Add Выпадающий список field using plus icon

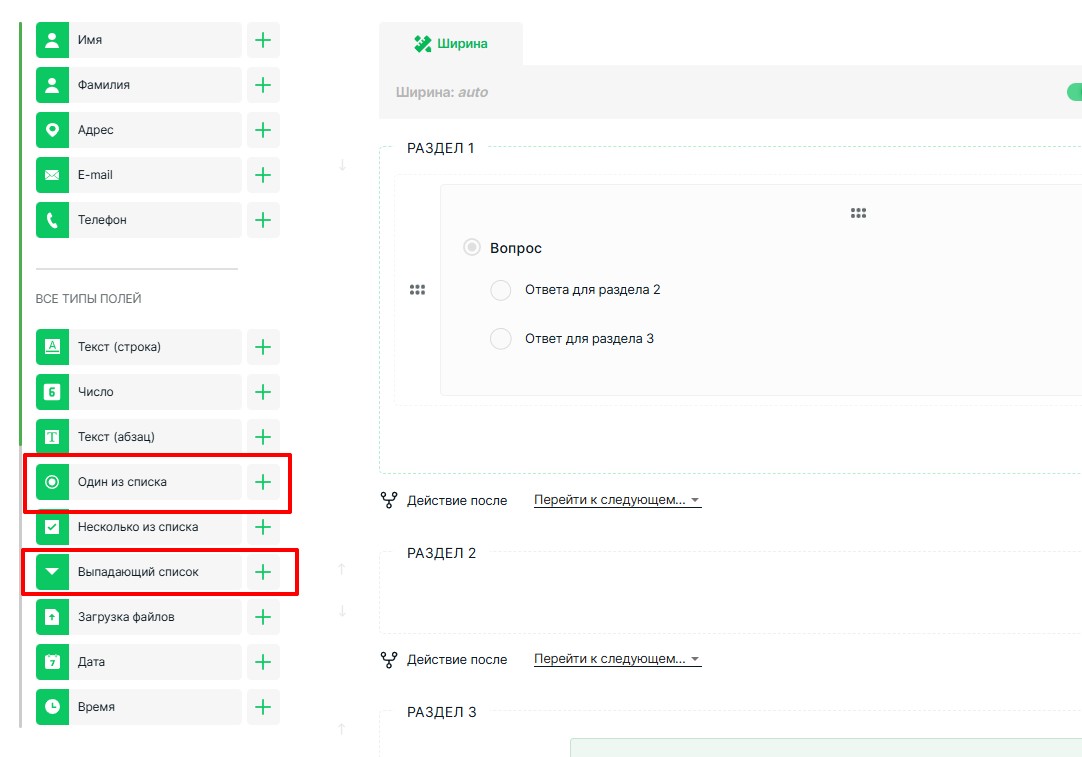263,572
